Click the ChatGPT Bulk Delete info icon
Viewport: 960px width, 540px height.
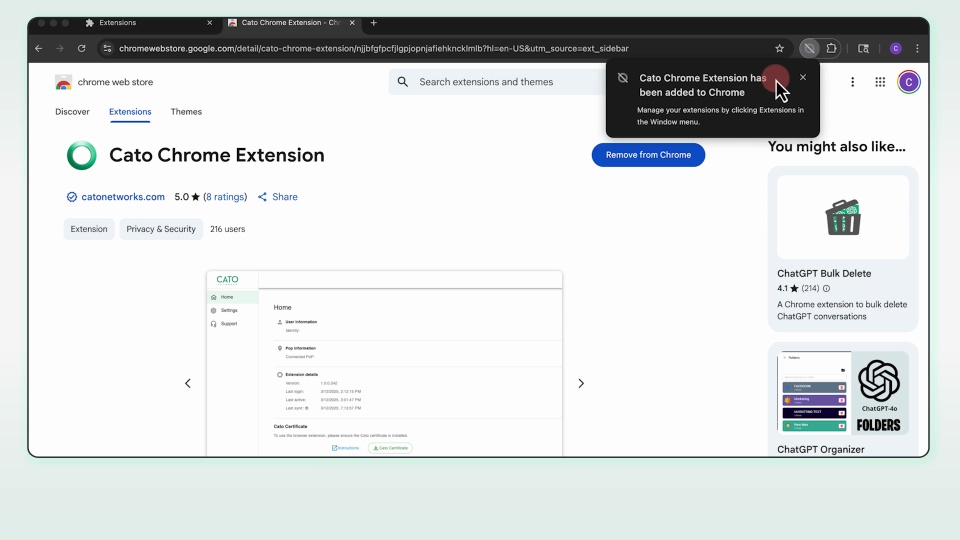point(827,288)
